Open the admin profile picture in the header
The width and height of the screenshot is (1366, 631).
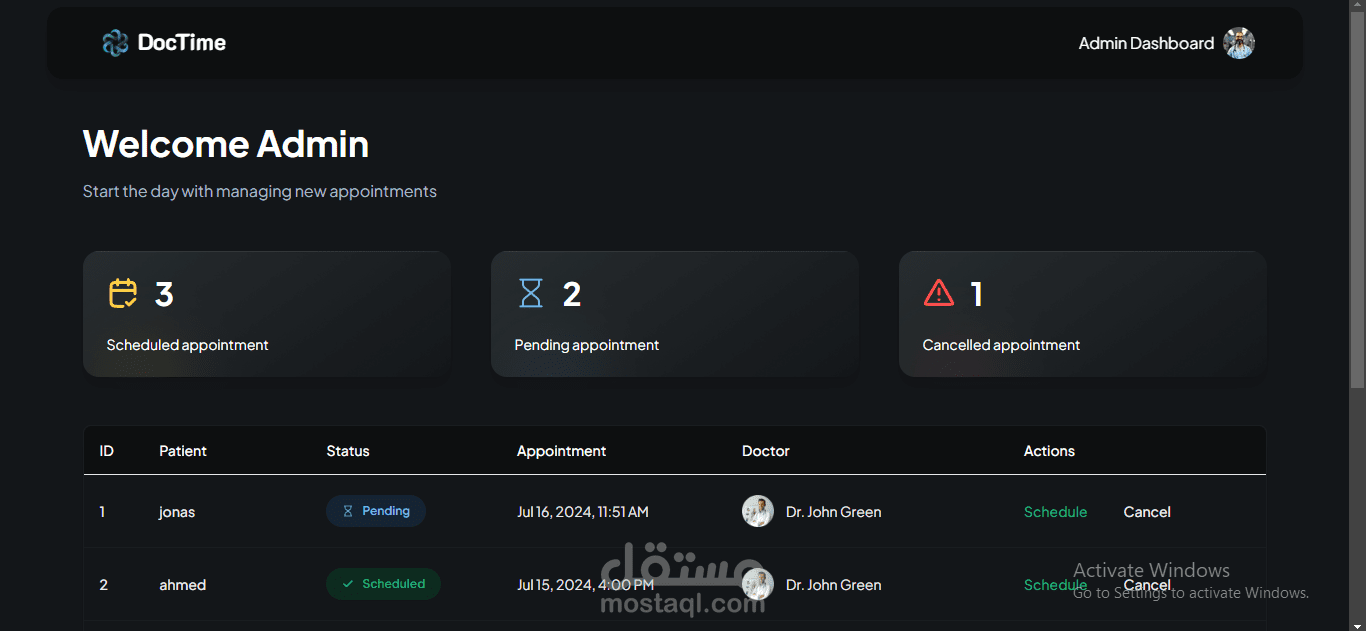click(1239, 42)
